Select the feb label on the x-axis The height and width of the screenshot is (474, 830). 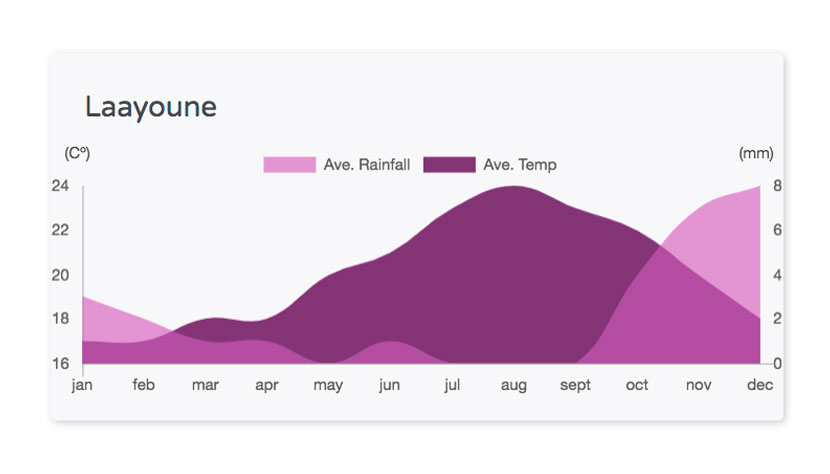(x=143, y=384)
